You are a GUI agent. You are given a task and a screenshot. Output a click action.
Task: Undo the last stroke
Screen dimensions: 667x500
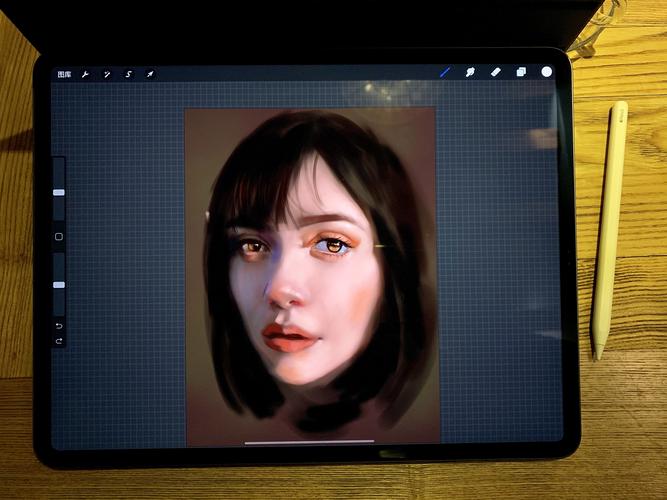coord(58,326)
